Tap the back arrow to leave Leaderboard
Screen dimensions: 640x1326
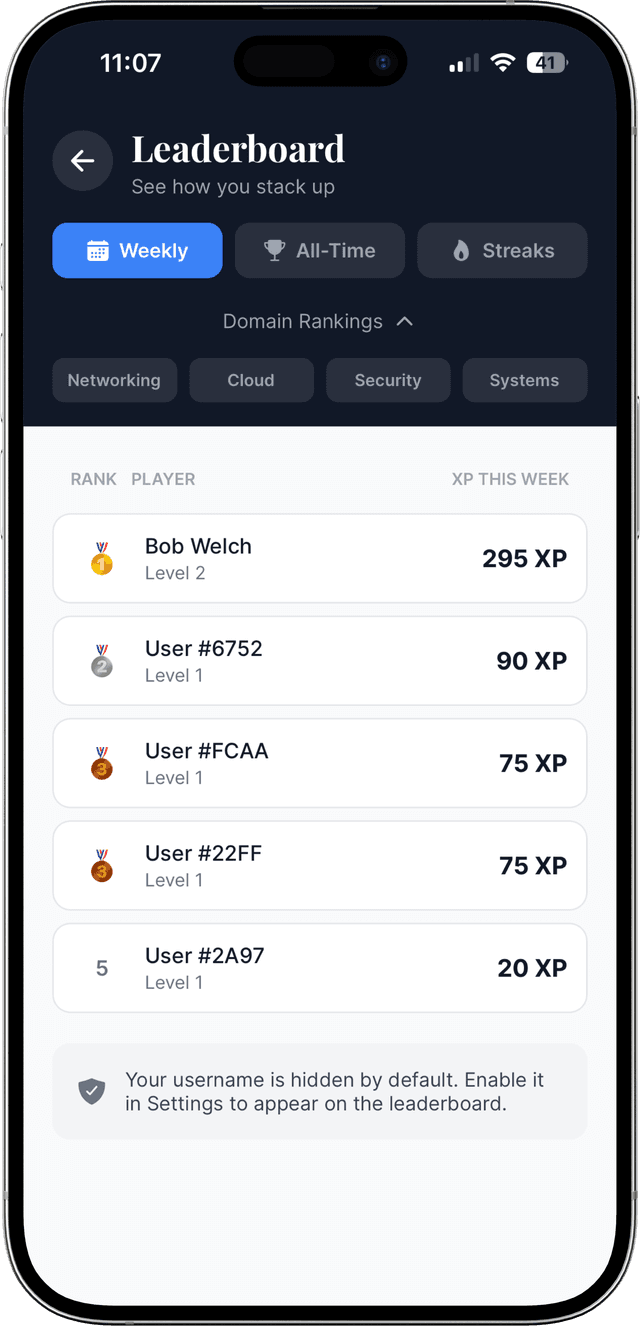(x=82, y=161)
